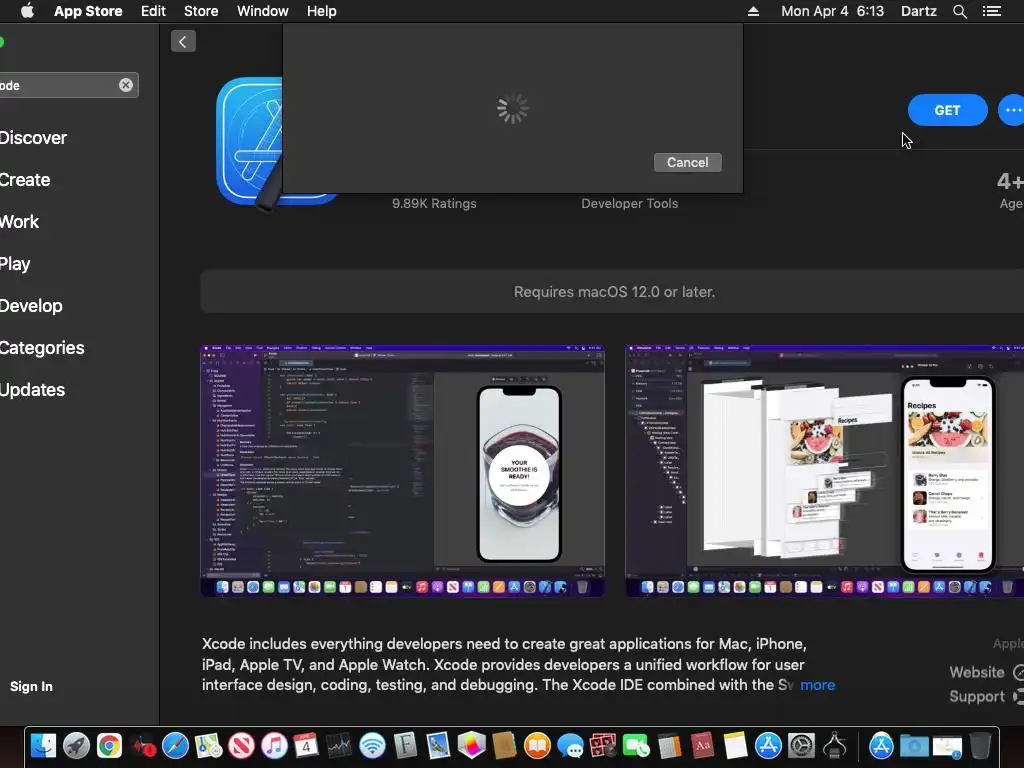
Task: Click 'Requires macOS 12.0 or later.' notice
Action: [615, 292]
